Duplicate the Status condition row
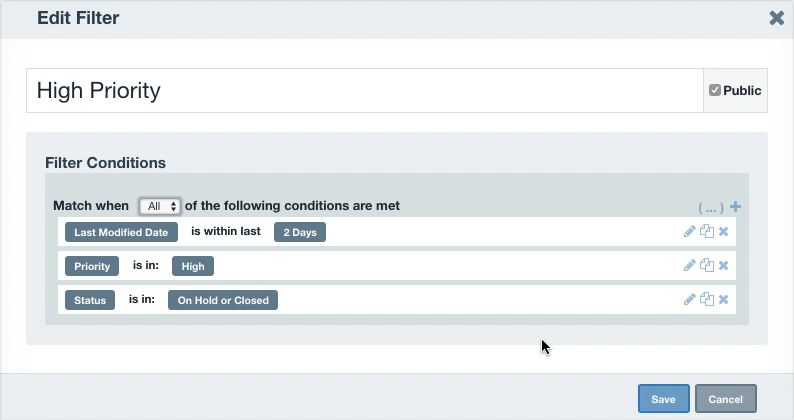Screen dimensions: 794x420 (706, 299)
